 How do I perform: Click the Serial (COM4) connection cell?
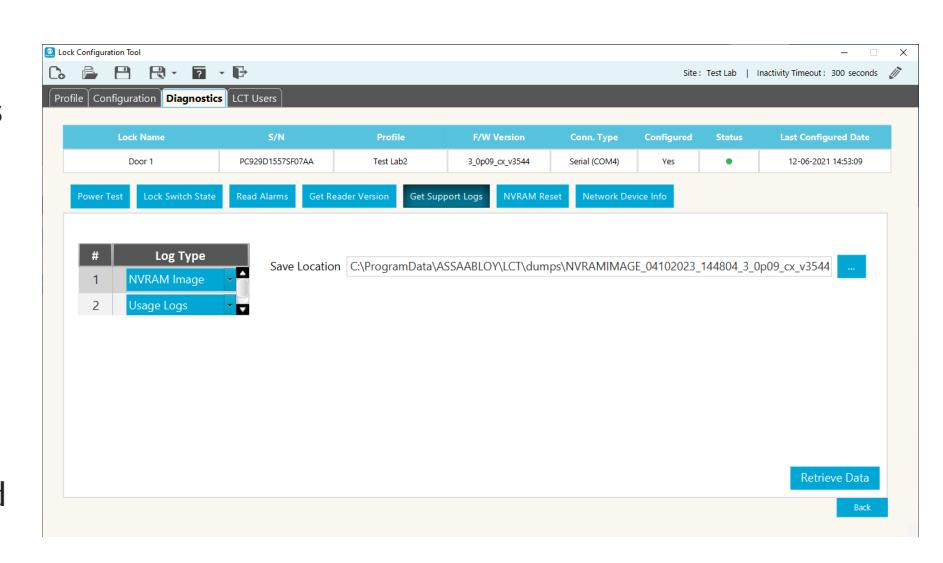click(x=594, y=161)
